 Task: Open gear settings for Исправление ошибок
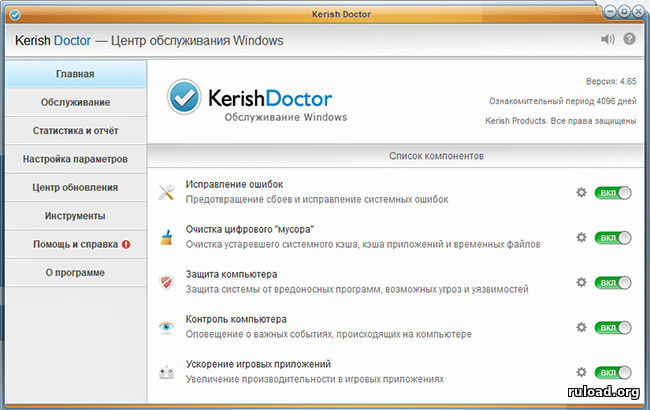581,192
